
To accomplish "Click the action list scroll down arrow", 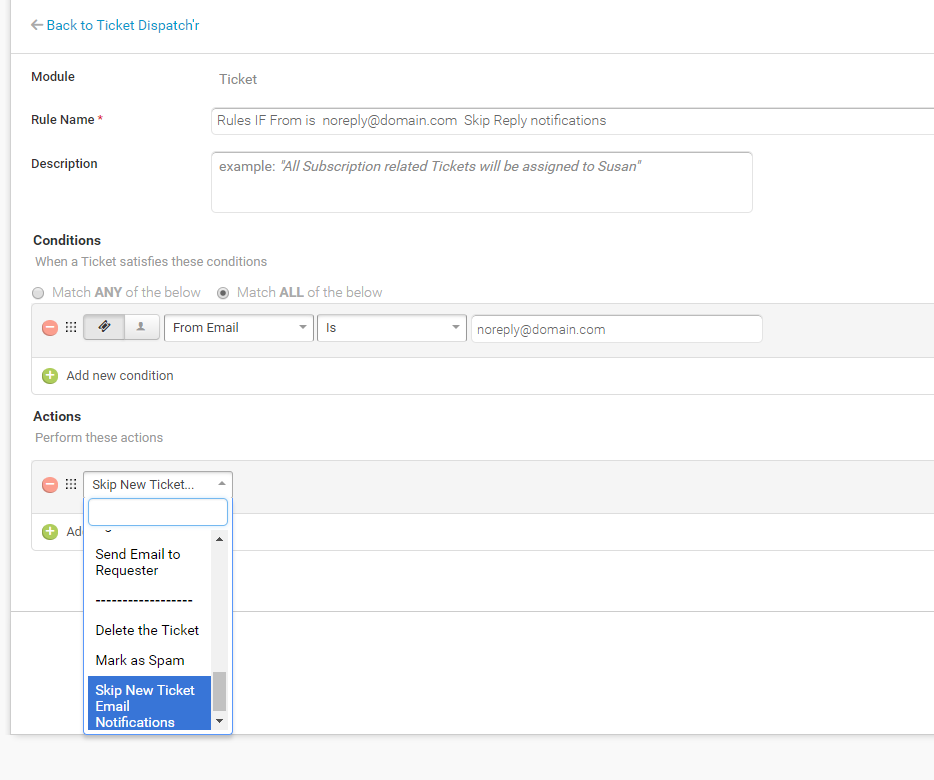I will pos(219,722).
